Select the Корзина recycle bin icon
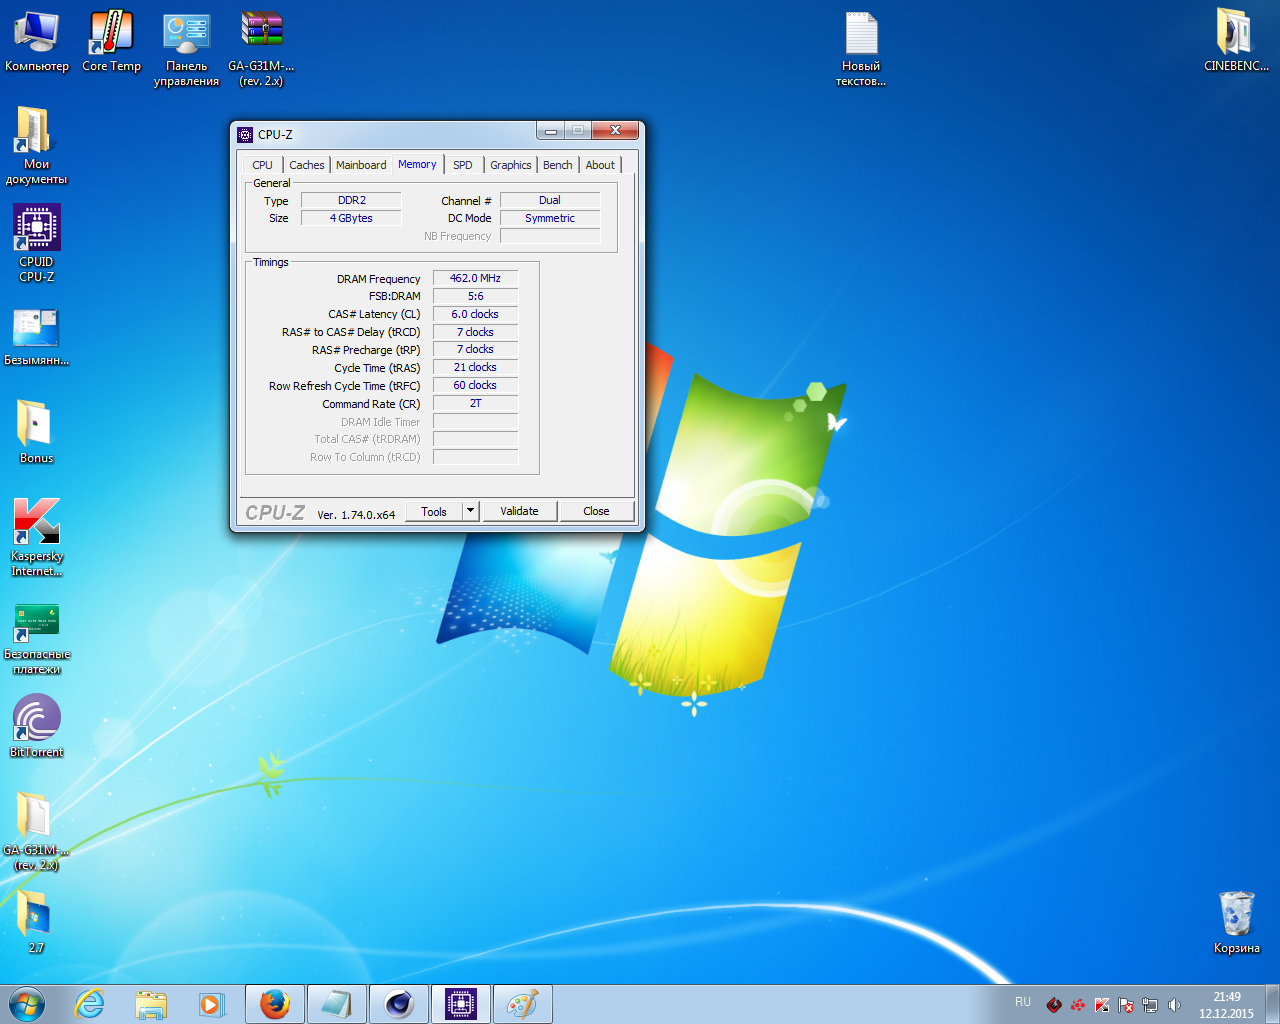 click(x=1237, y=921)
